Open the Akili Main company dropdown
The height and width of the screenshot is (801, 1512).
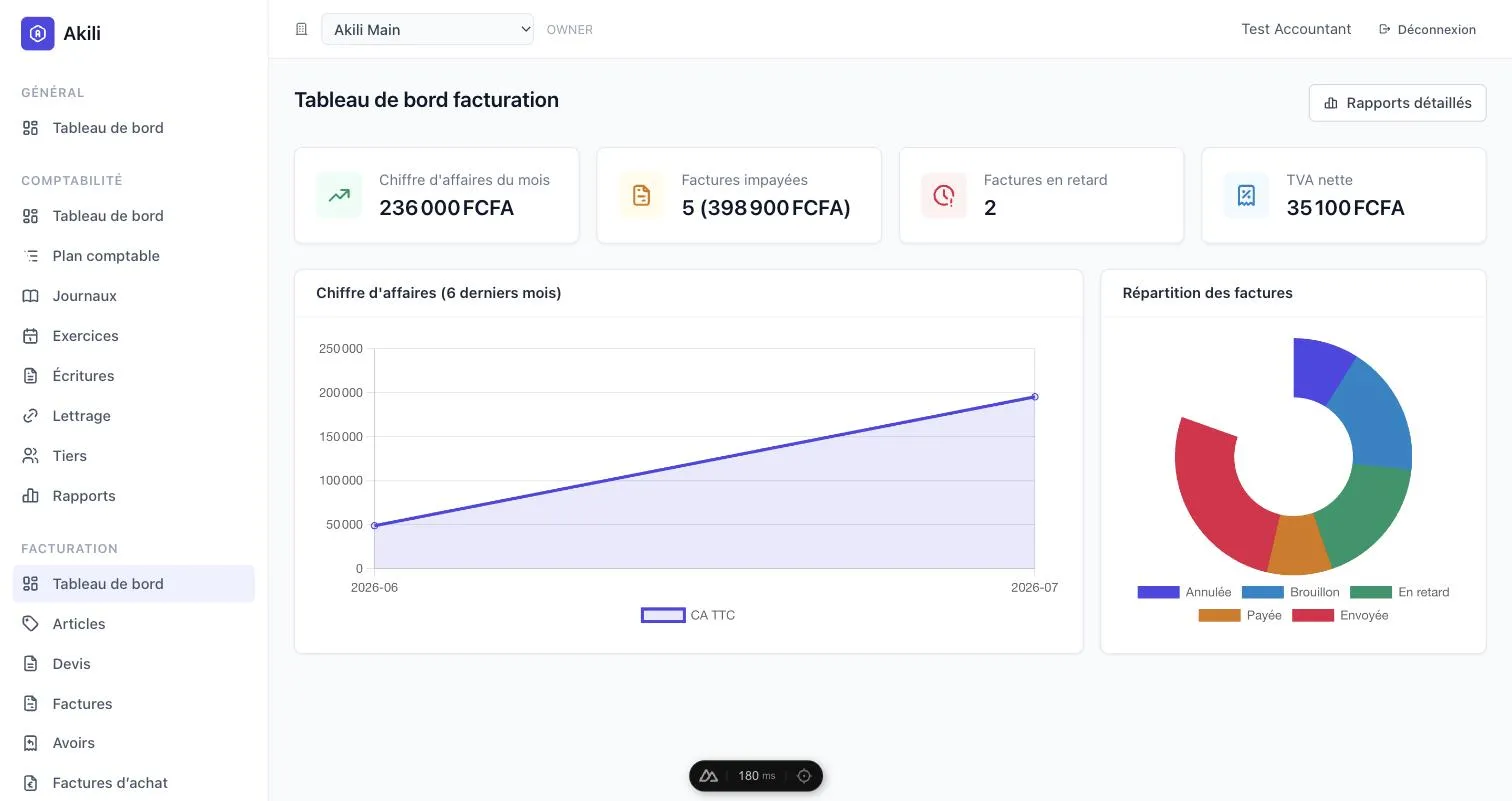click(428, 29)
